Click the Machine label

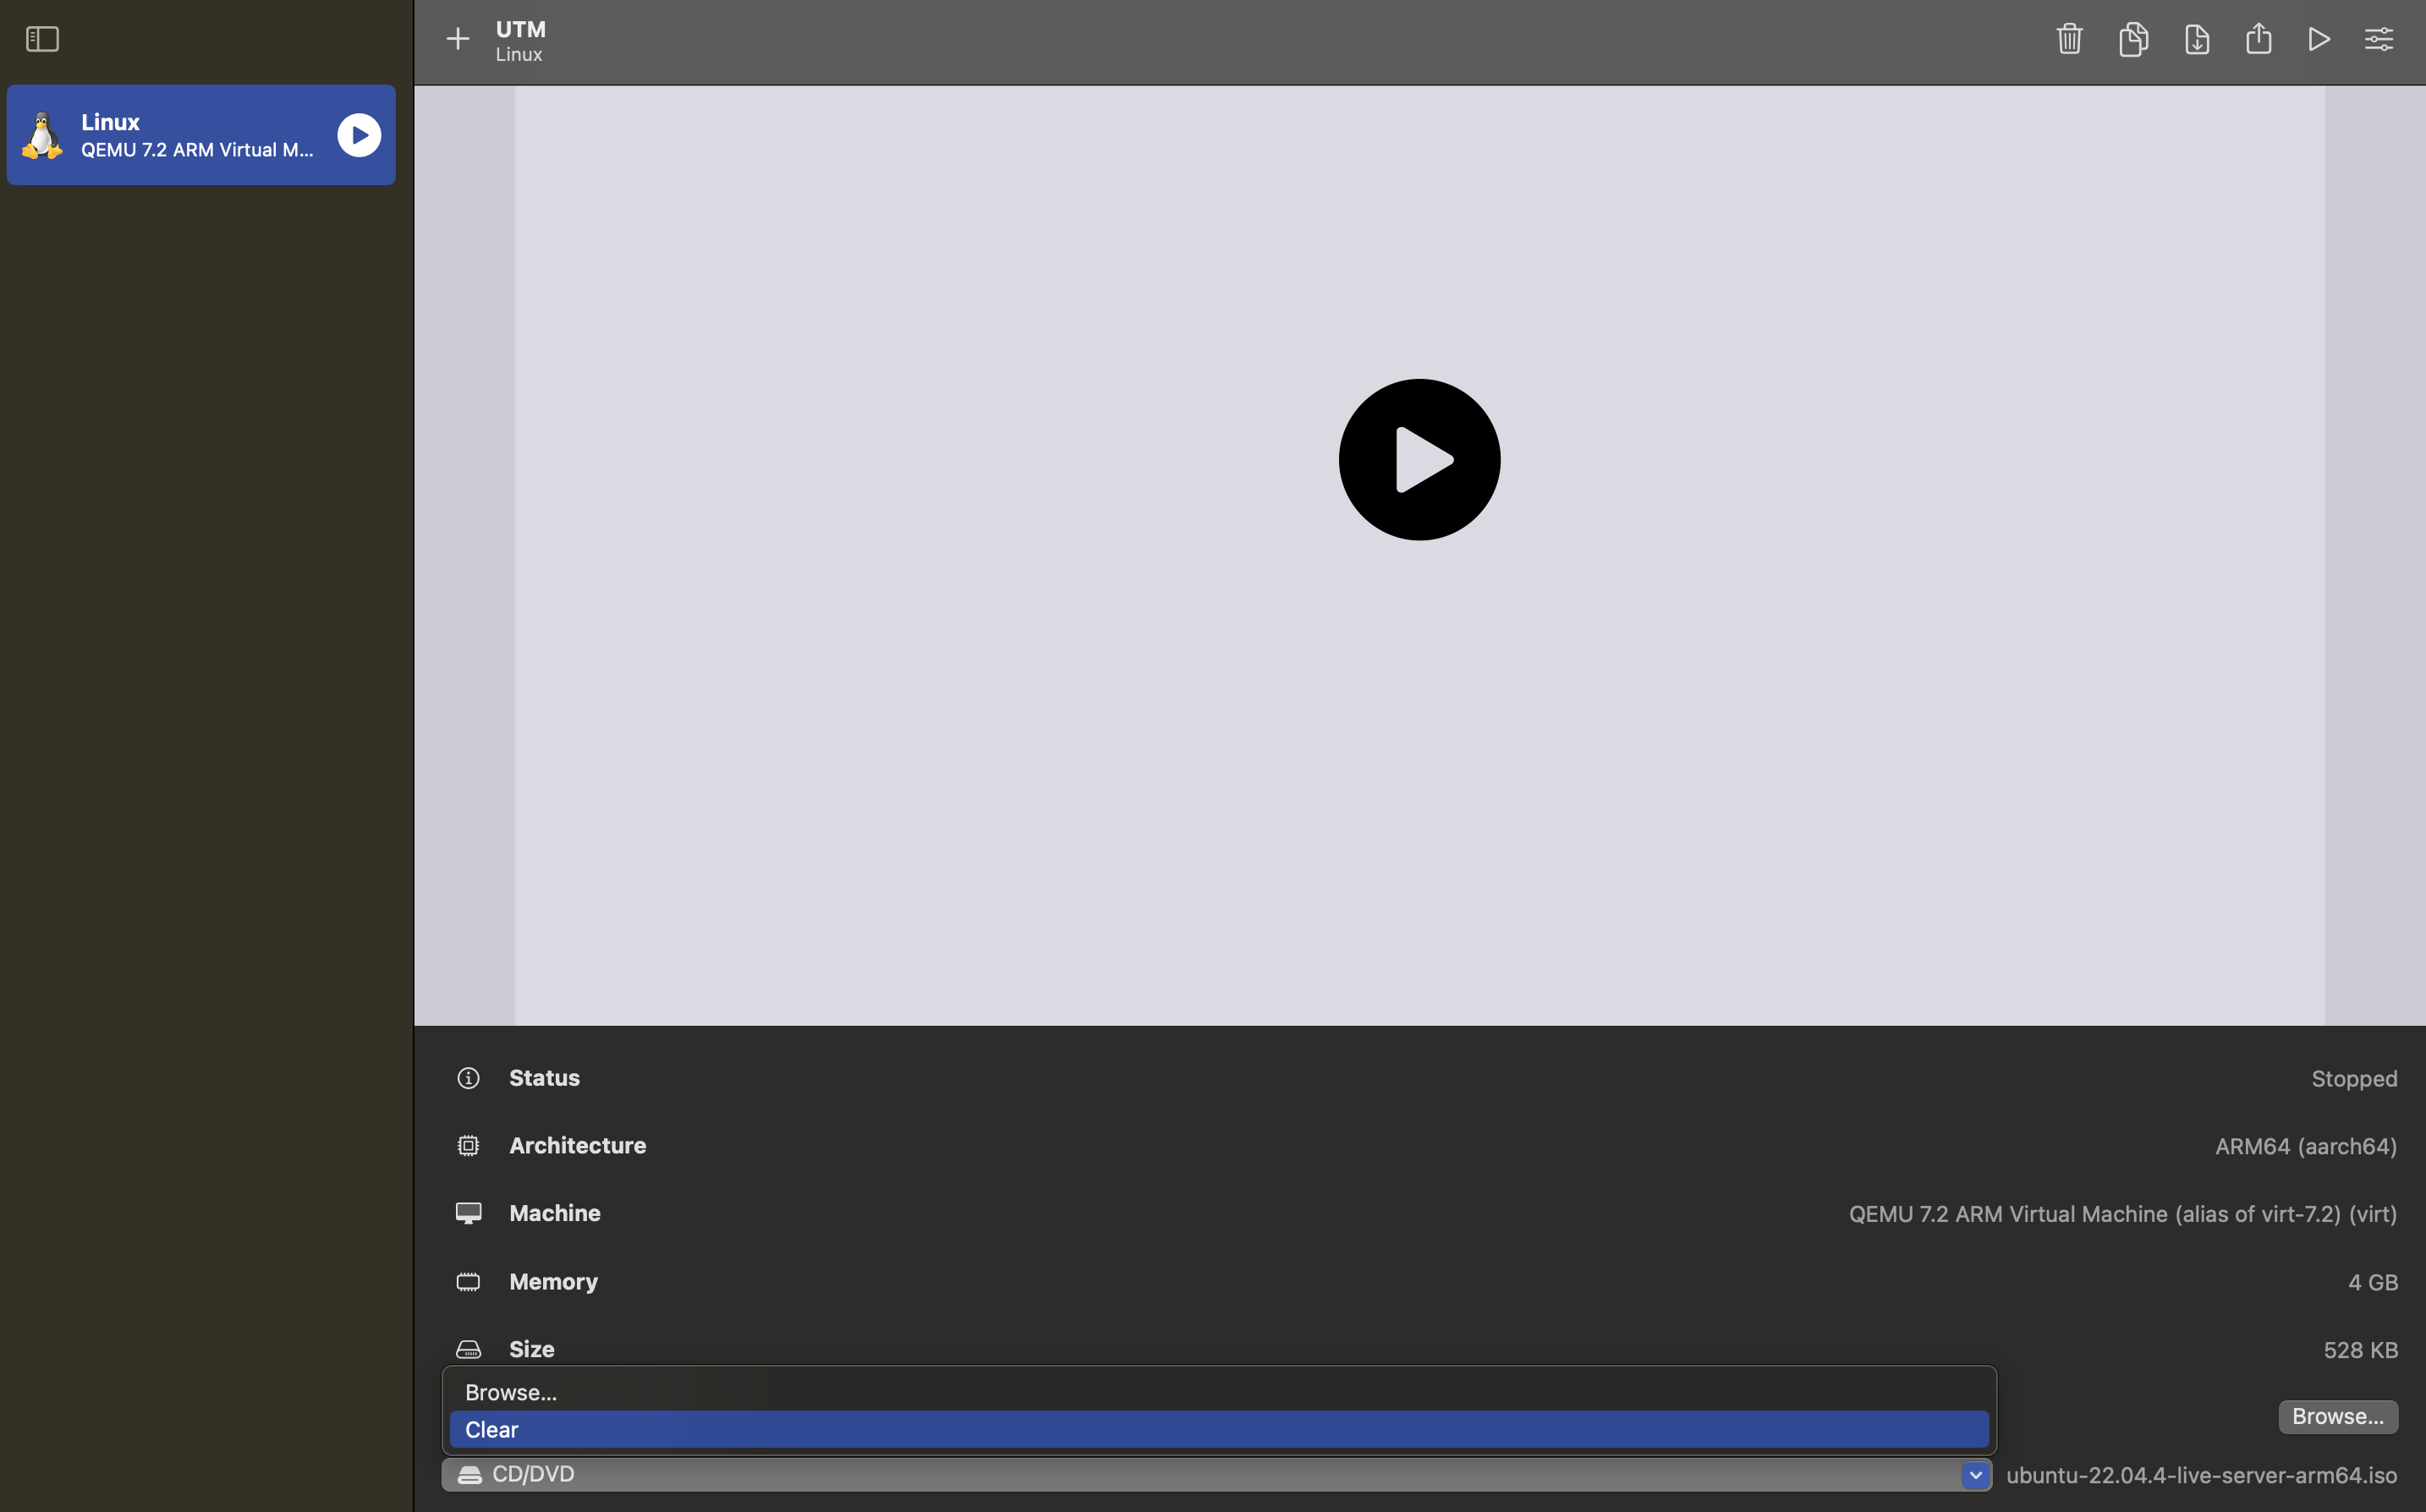point(555,1213)
